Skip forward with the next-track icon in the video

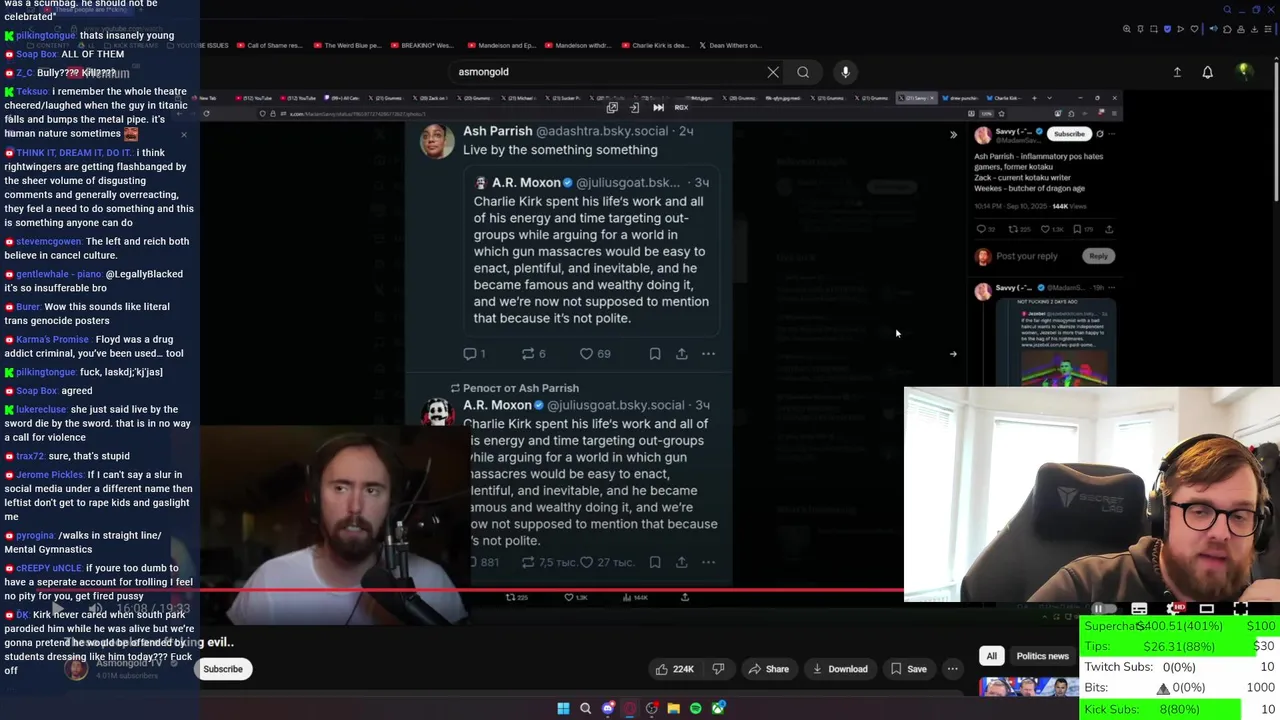tap(658, 107)
